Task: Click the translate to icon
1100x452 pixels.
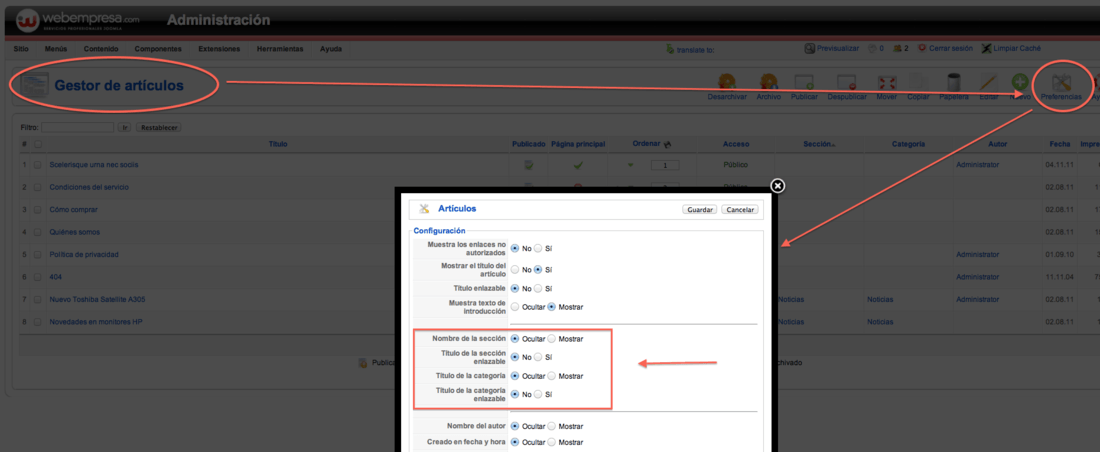Action: tap(671, 49)
